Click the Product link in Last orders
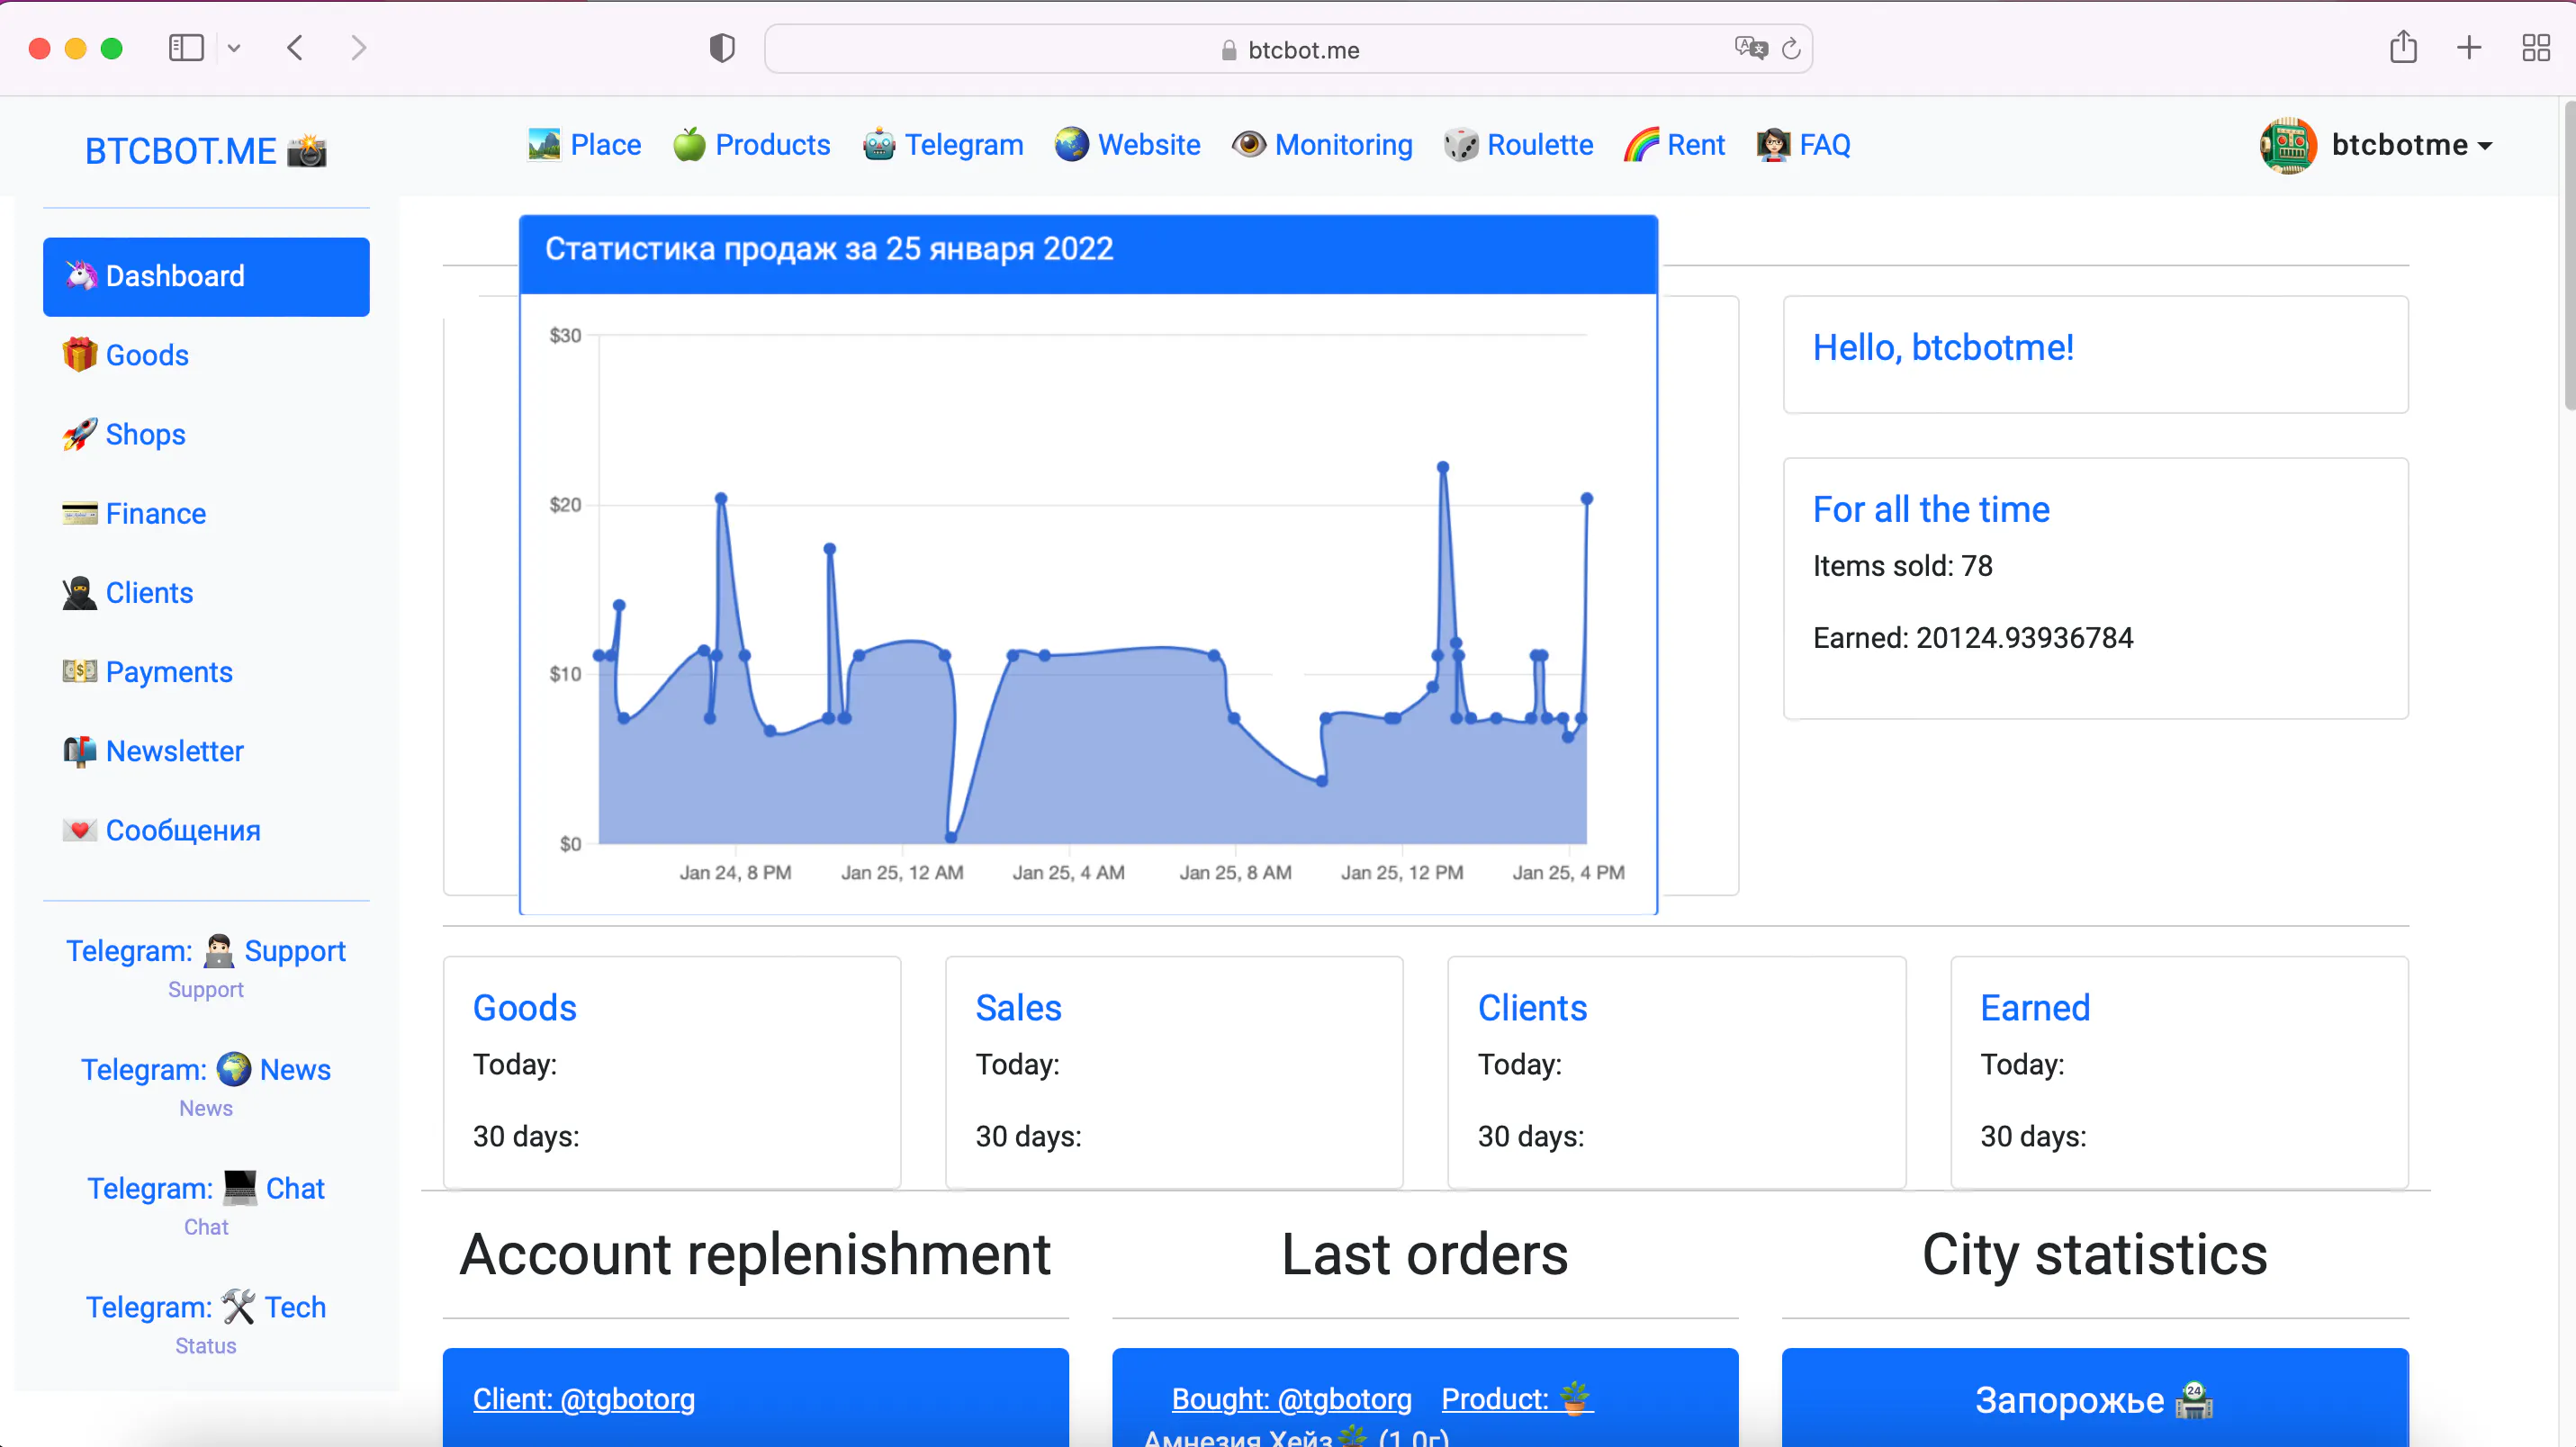 (x=1518, y=1399)
